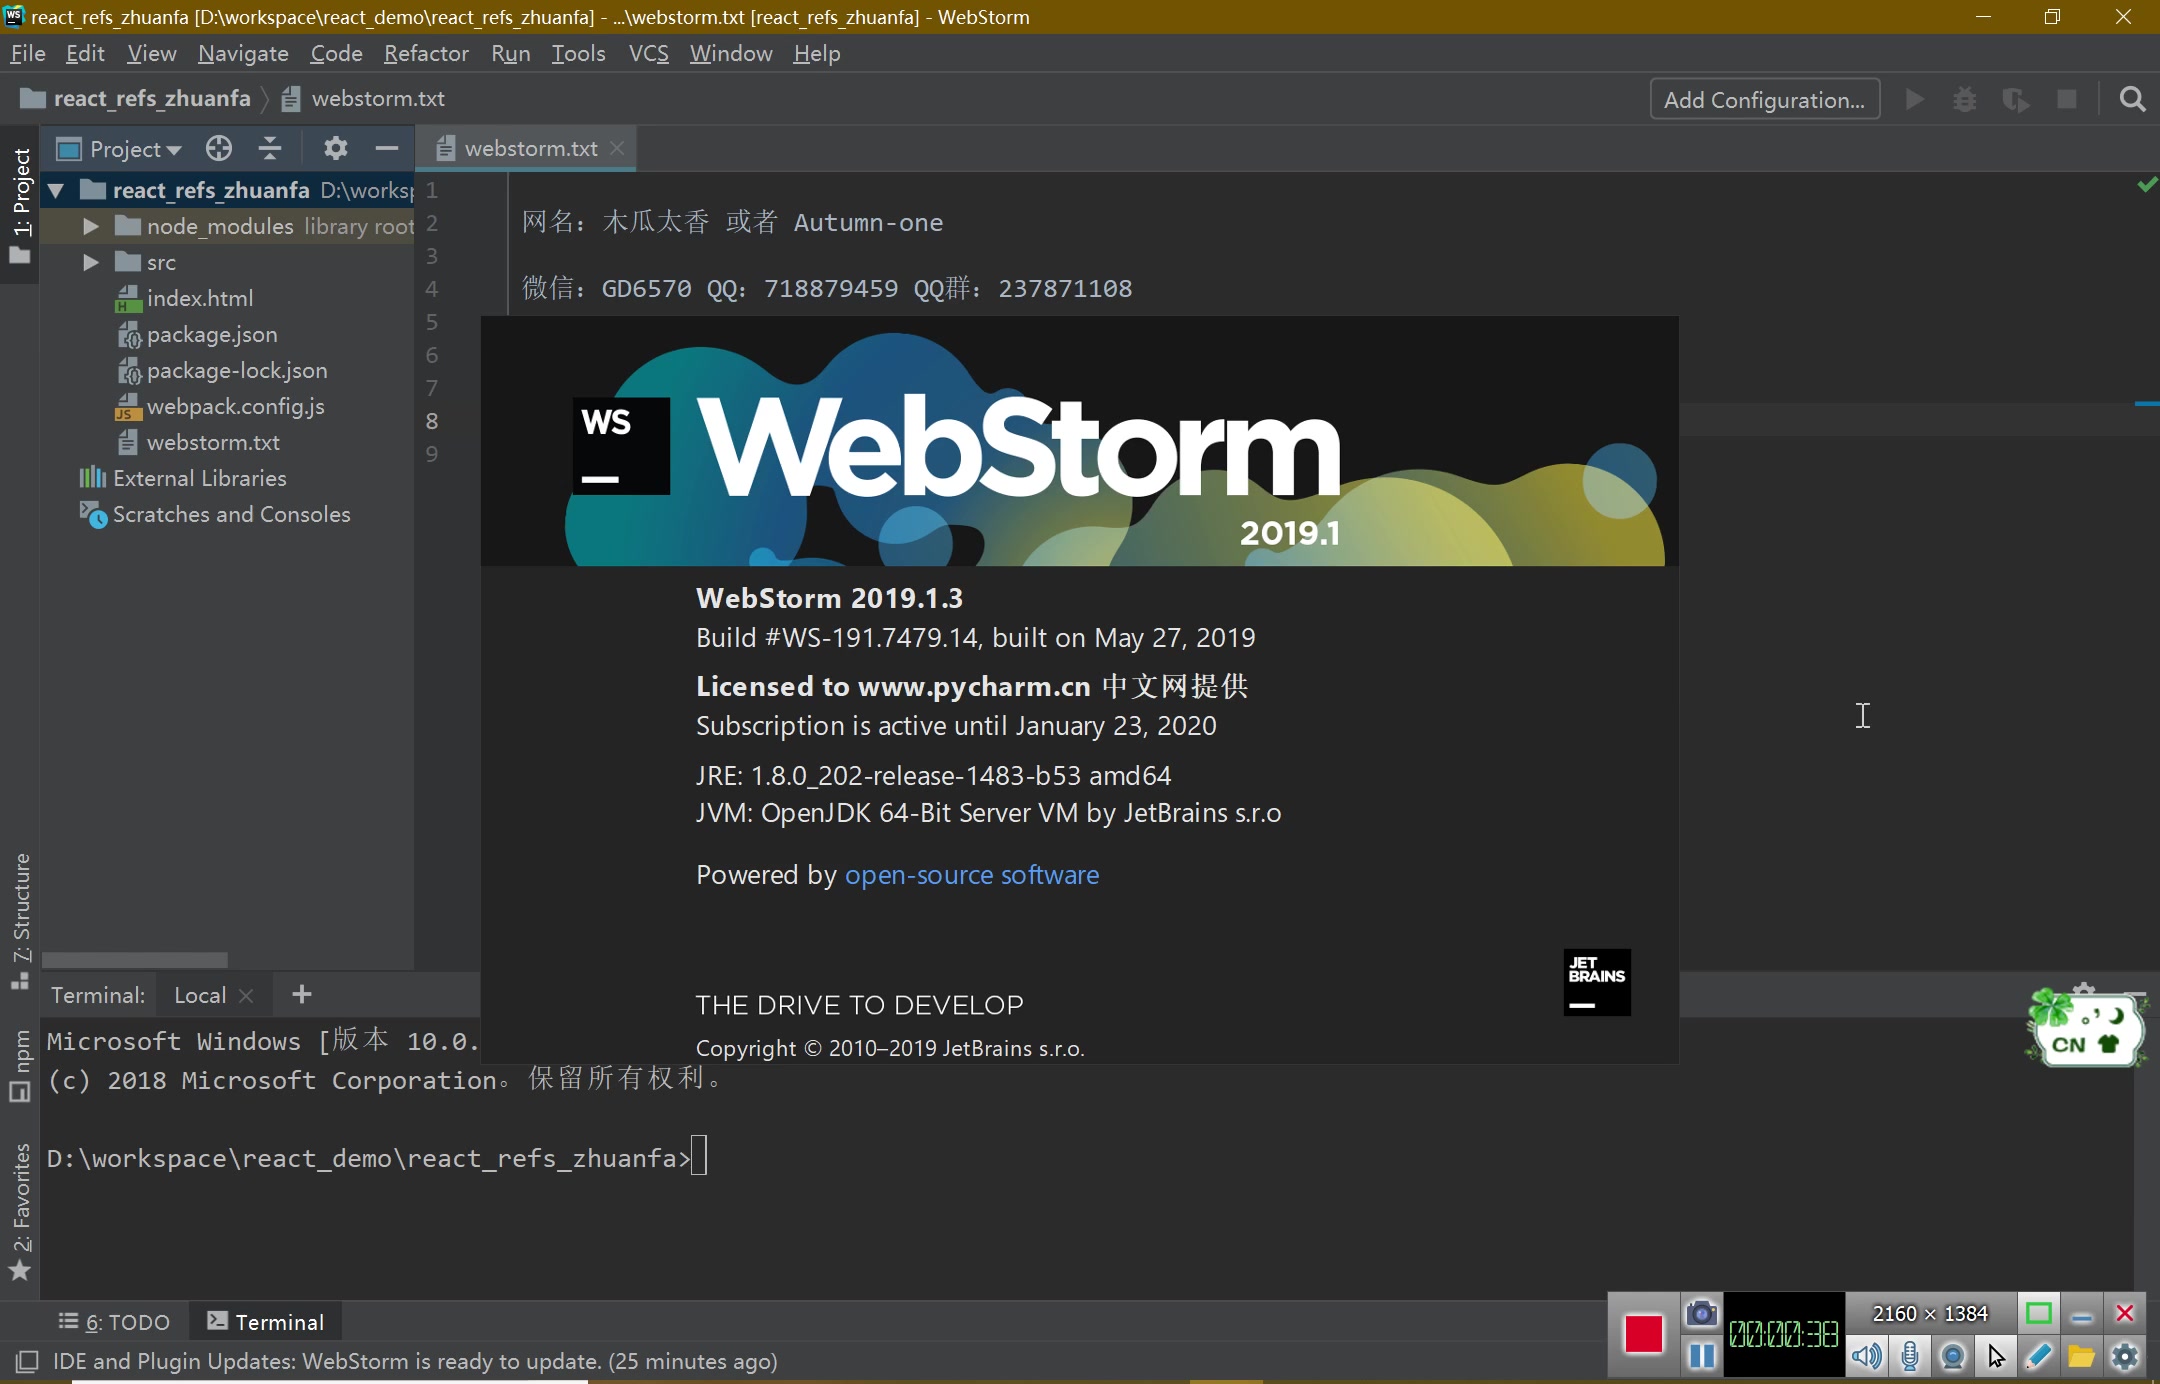This screenshot has width=2160, height=1384.
Task: Switch to the Terminal tool tab
Action: tap(266, 1322)
